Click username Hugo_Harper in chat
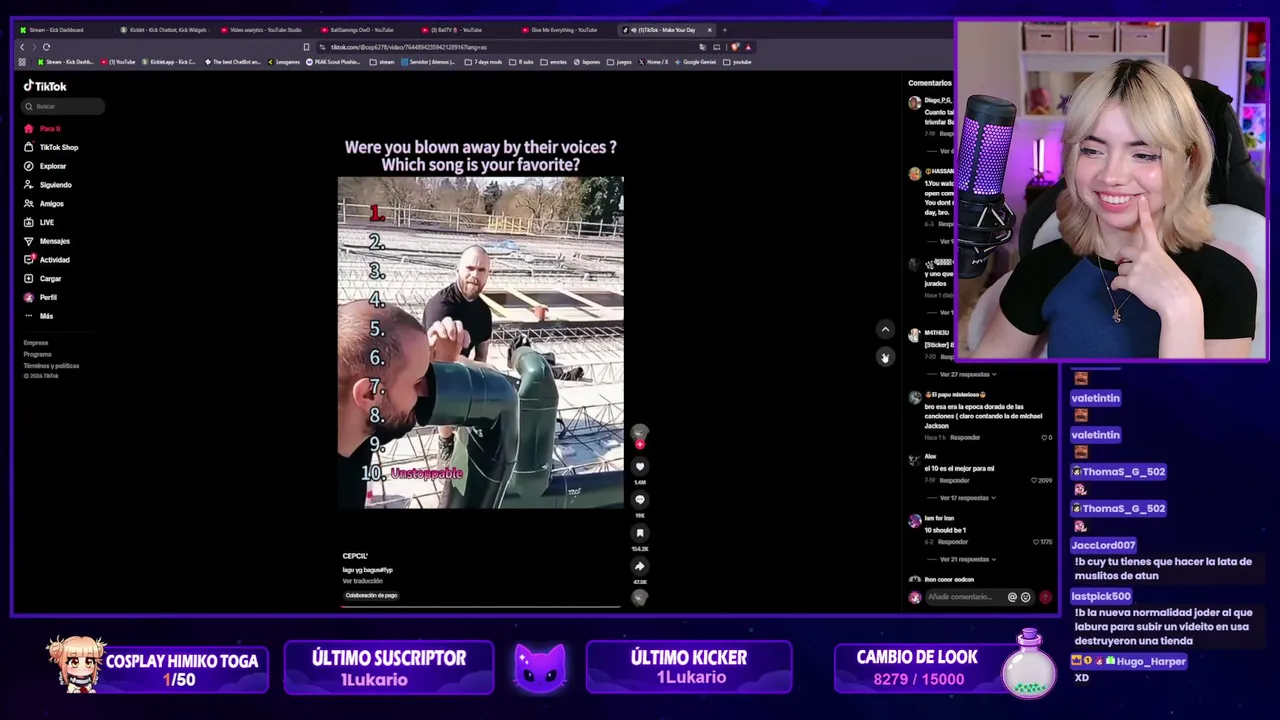The image size is (1280, 720). [x=1151, y=661]
